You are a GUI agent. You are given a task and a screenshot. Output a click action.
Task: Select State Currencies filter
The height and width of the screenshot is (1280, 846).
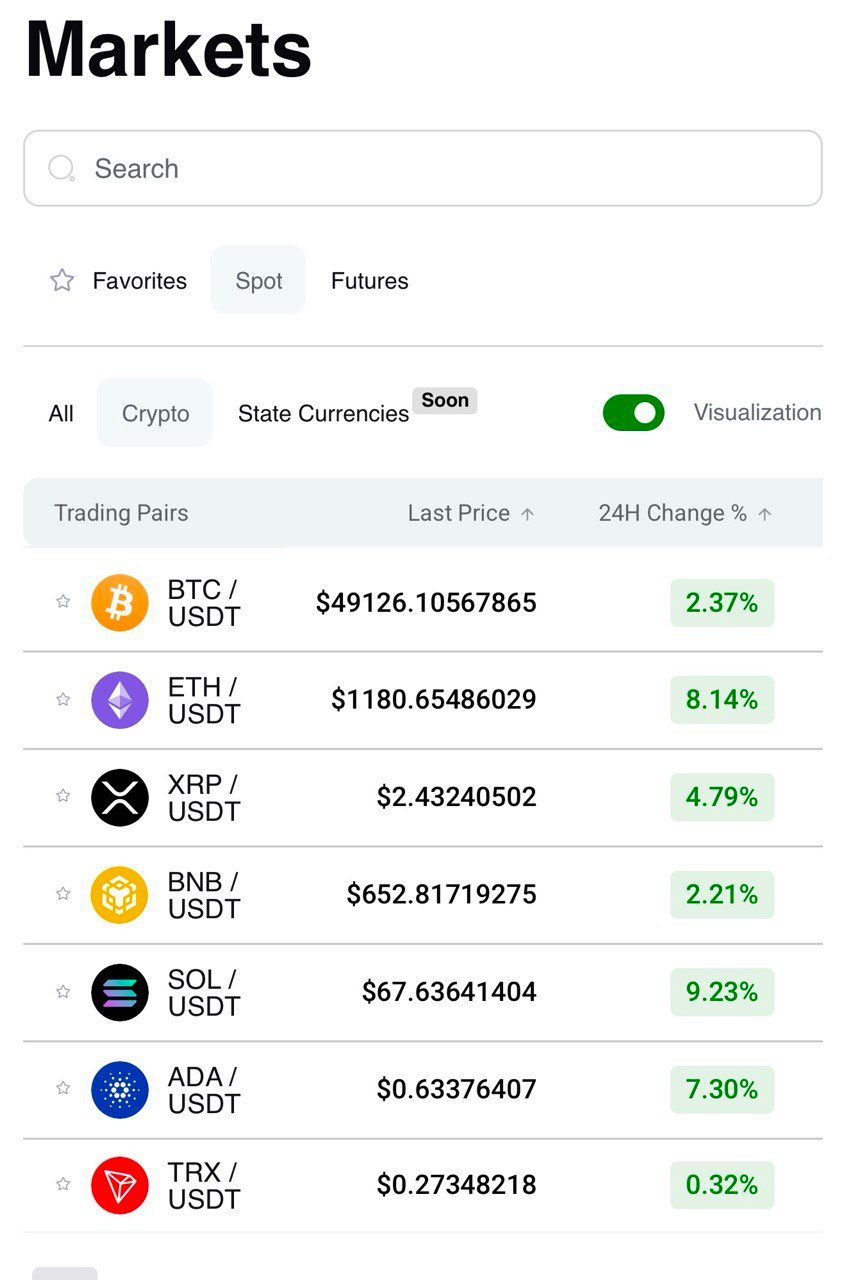[323, 414]
